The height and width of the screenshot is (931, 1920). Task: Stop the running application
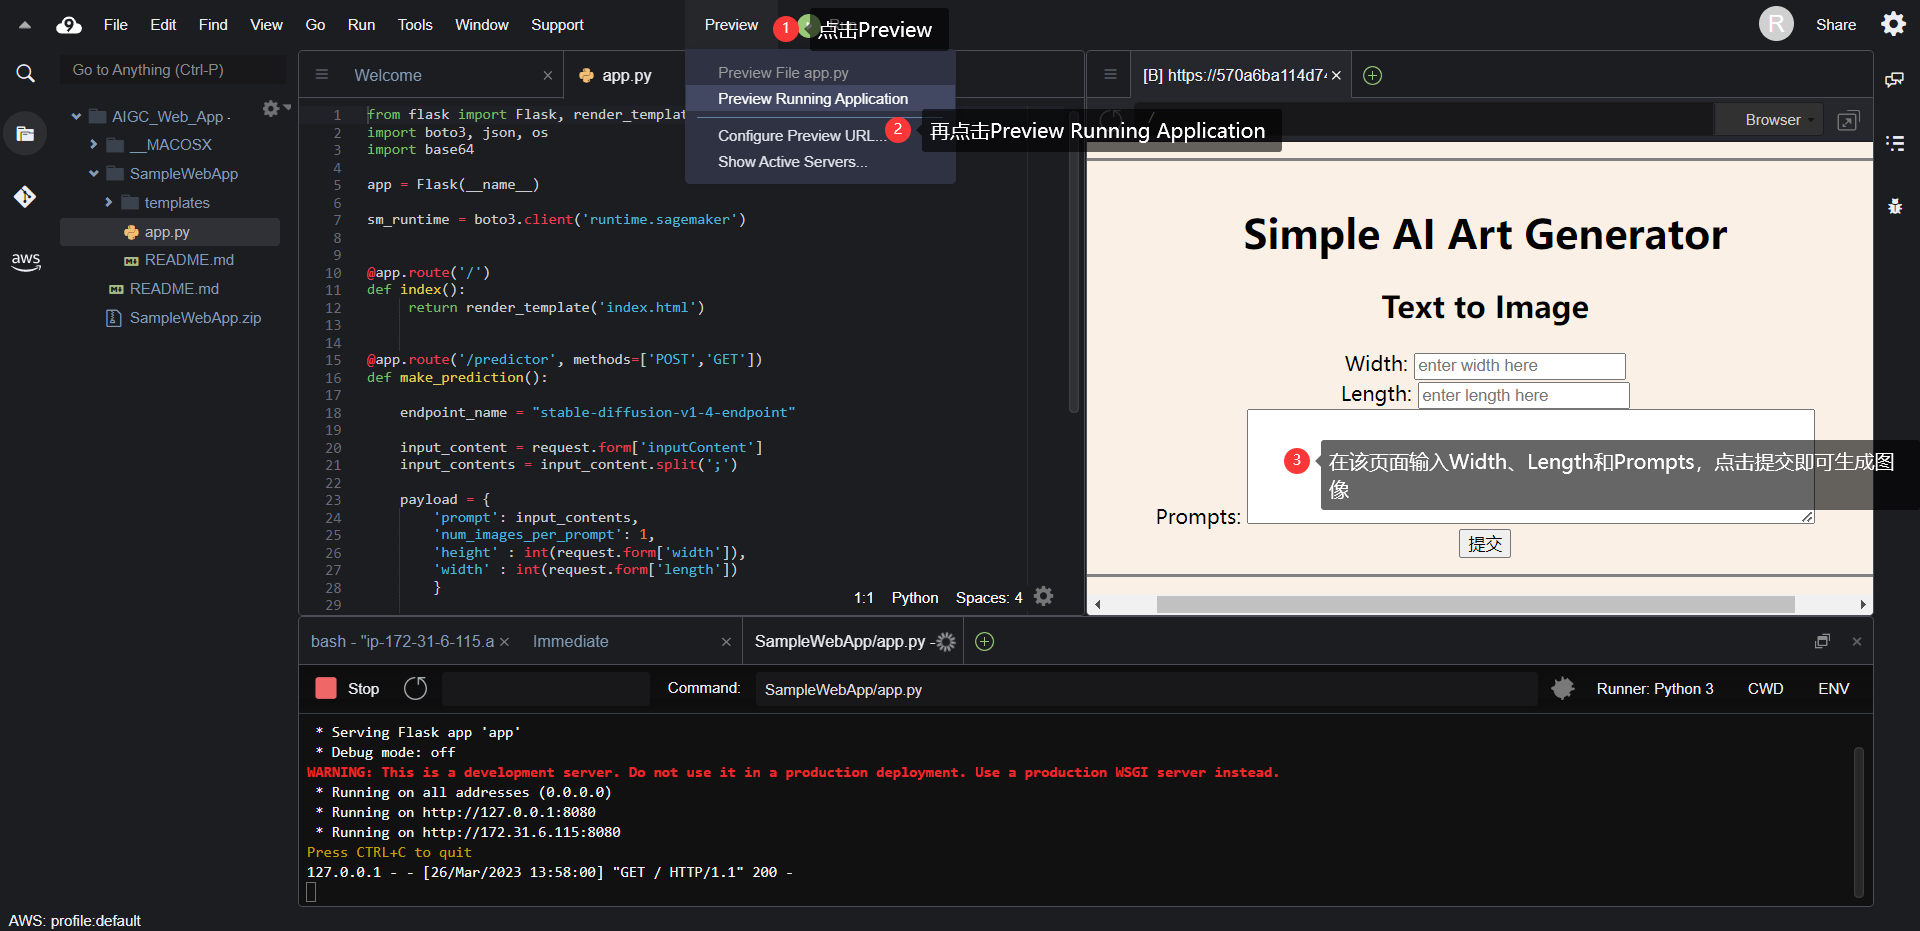pos(347,688)
